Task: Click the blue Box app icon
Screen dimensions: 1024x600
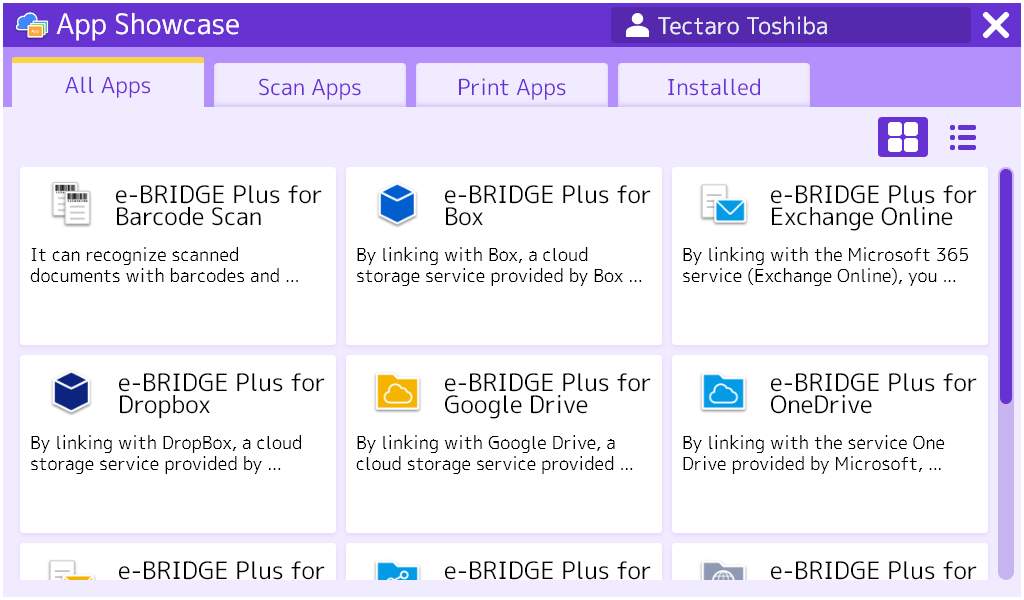Action: pos(397,204)
